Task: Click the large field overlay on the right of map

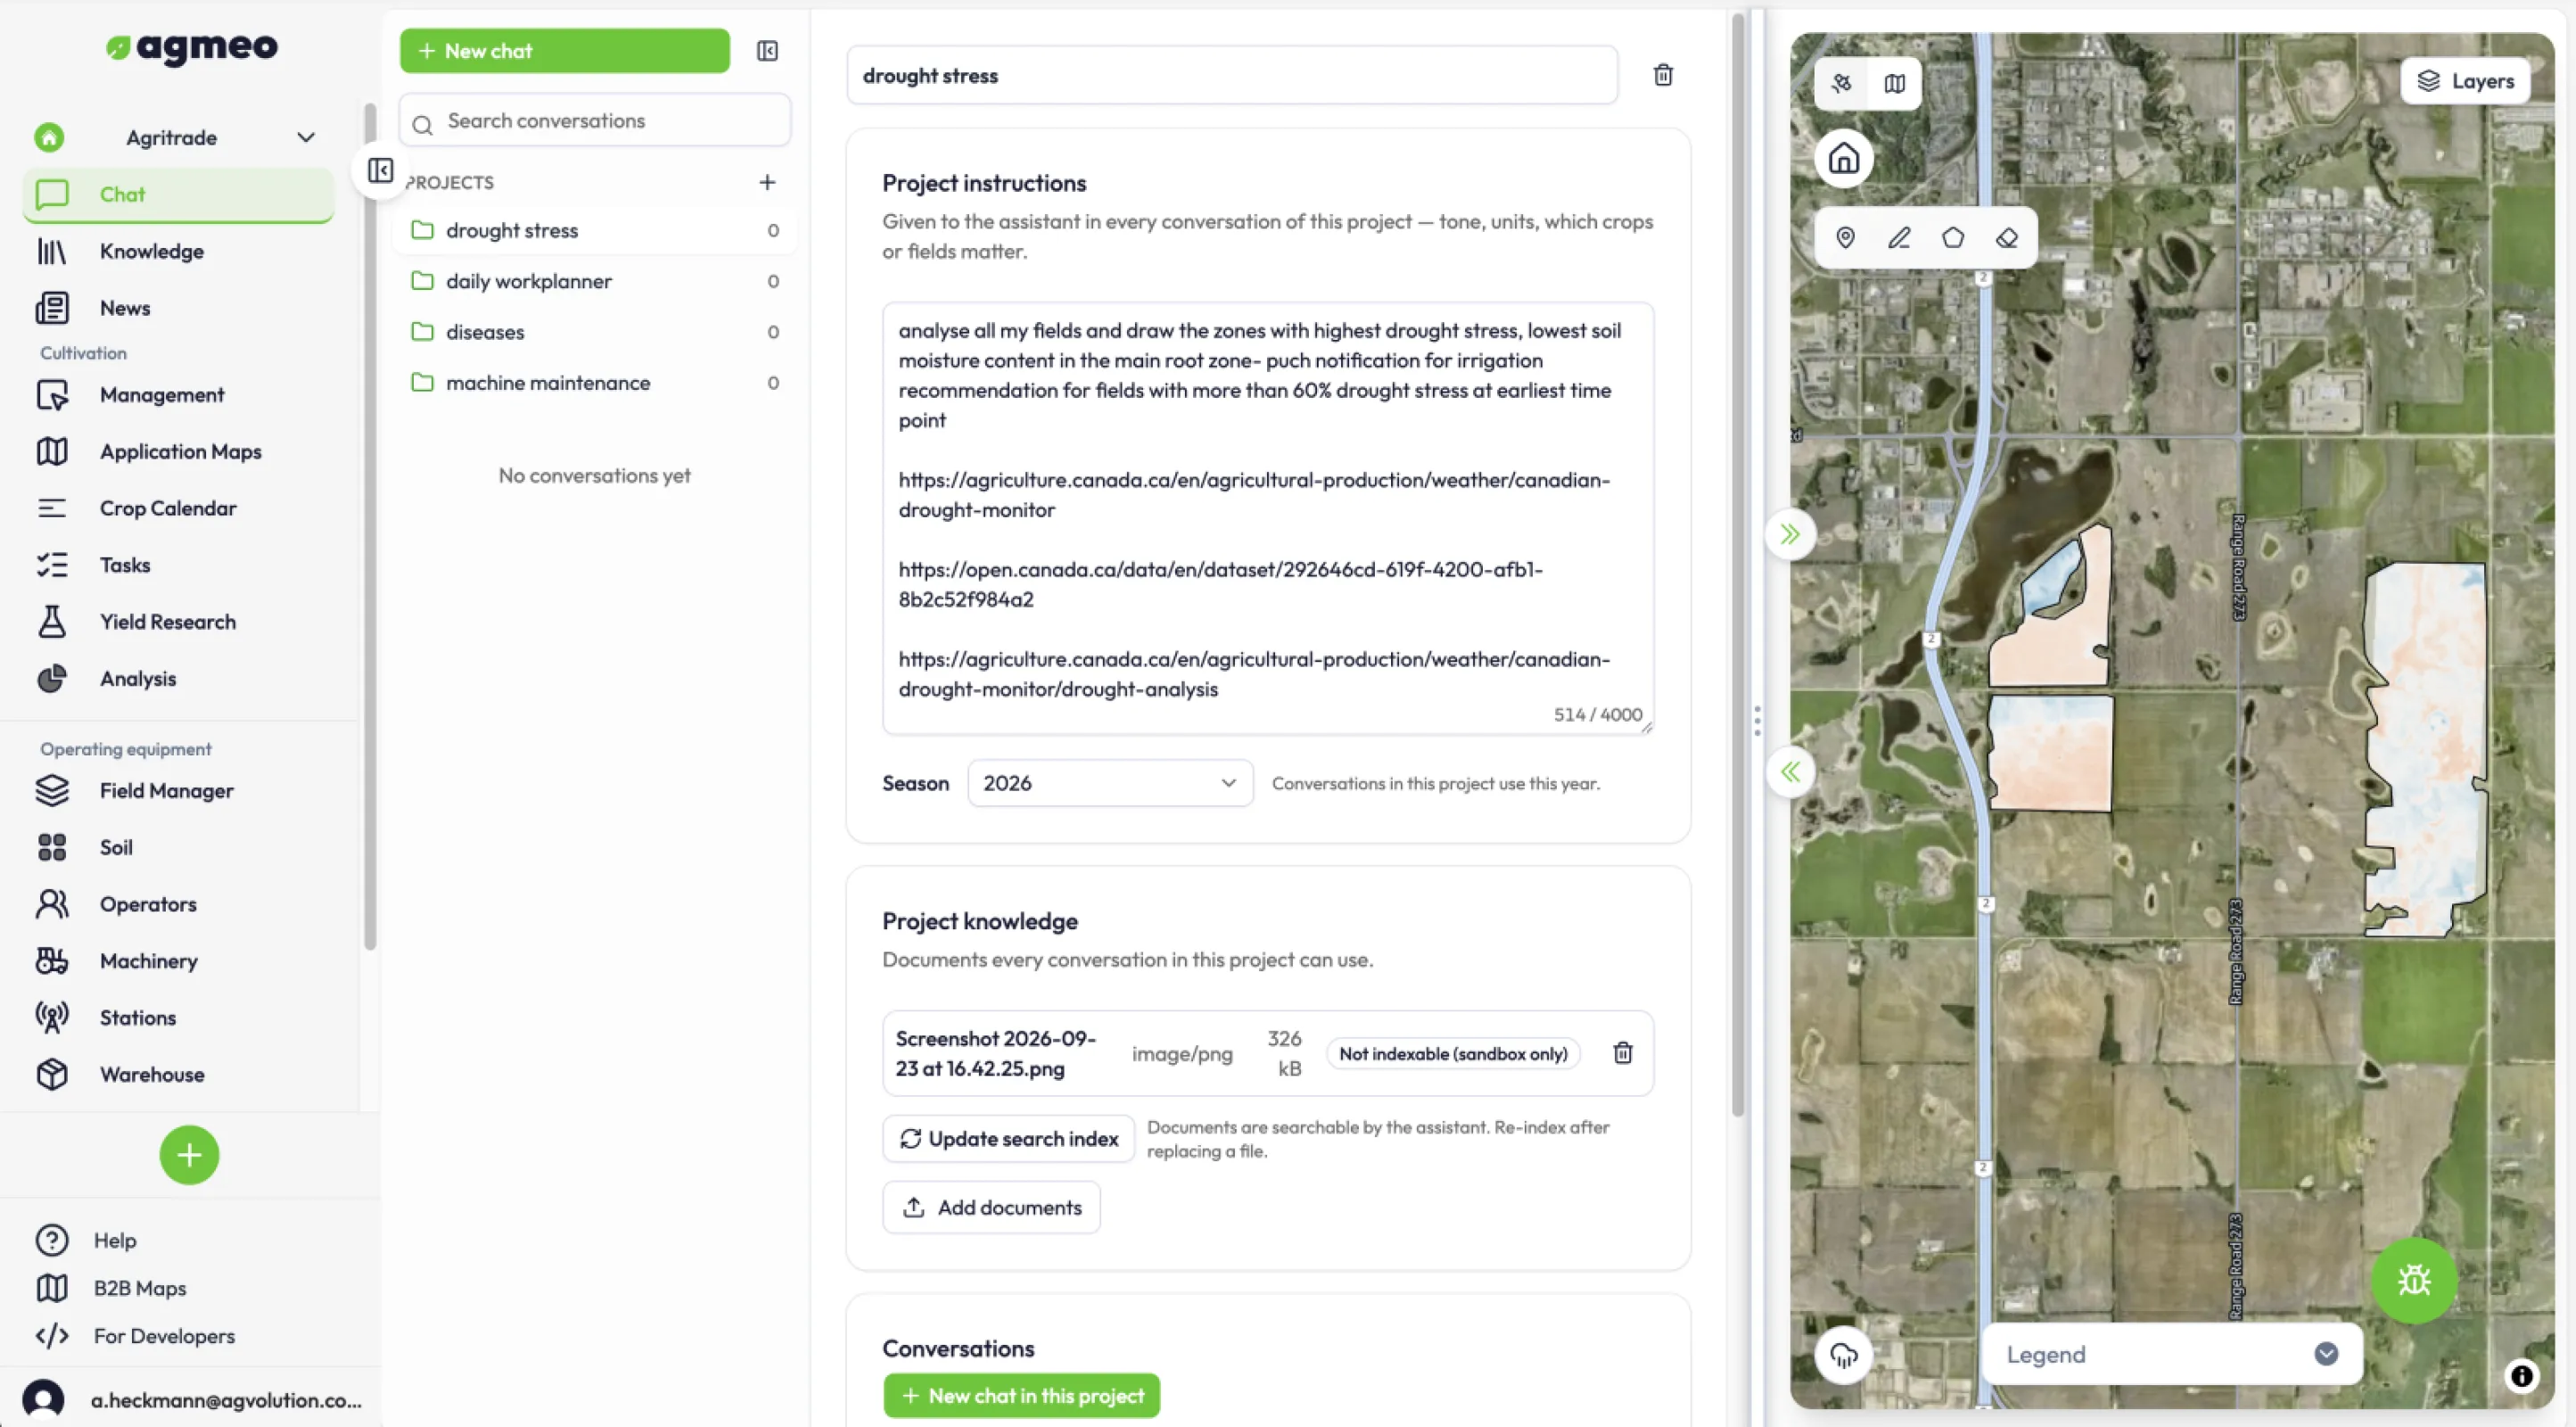Action: [2426, 748]
